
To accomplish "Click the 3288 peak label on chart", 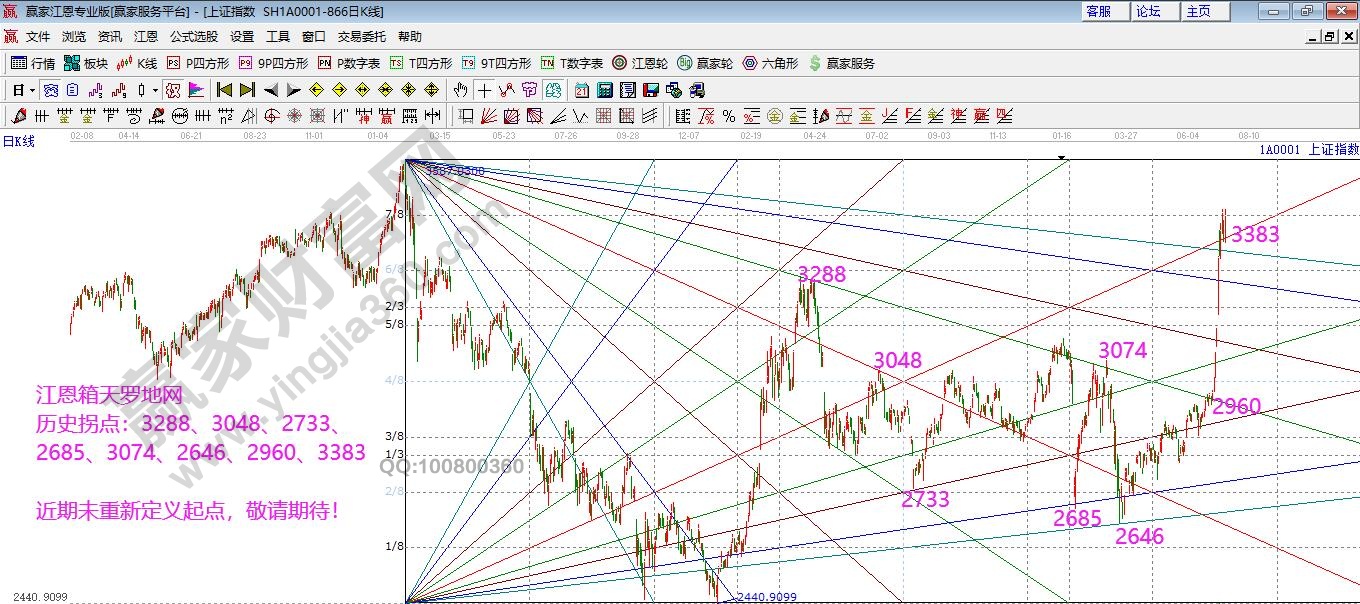I will point(821,274).
